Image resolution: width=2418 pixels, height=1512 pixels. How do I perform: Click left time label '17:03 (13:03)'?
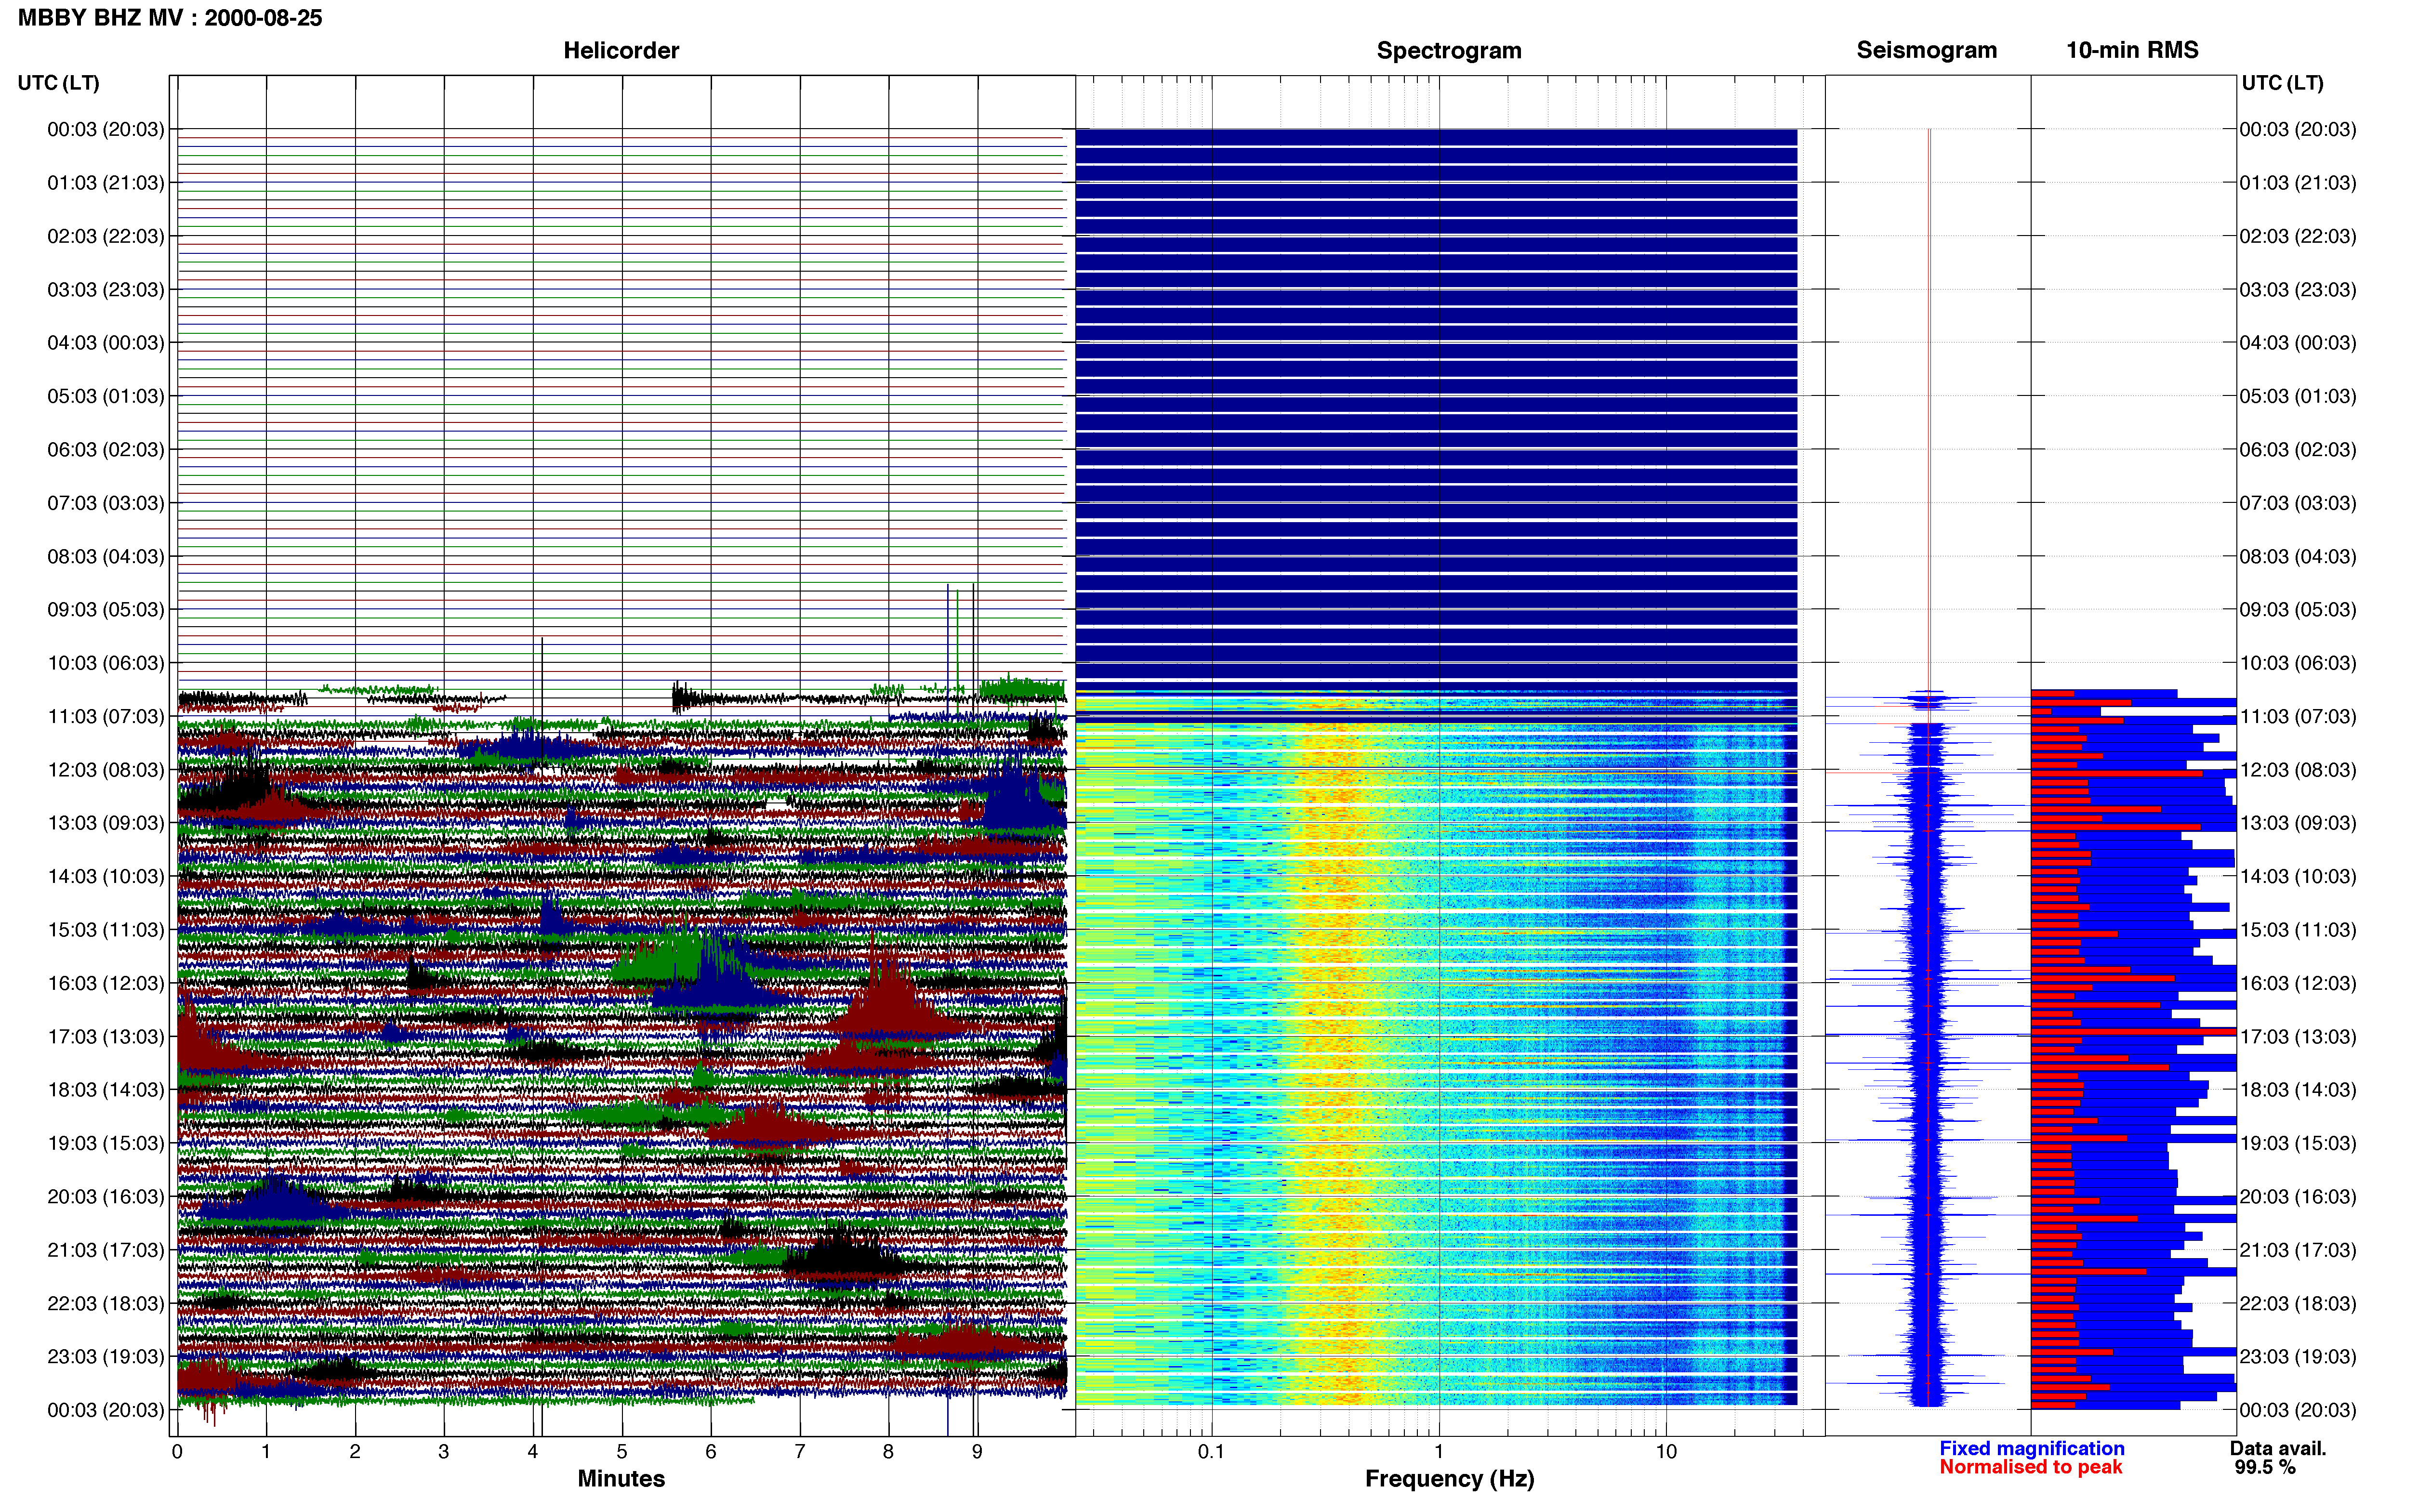click(106, 1037)
